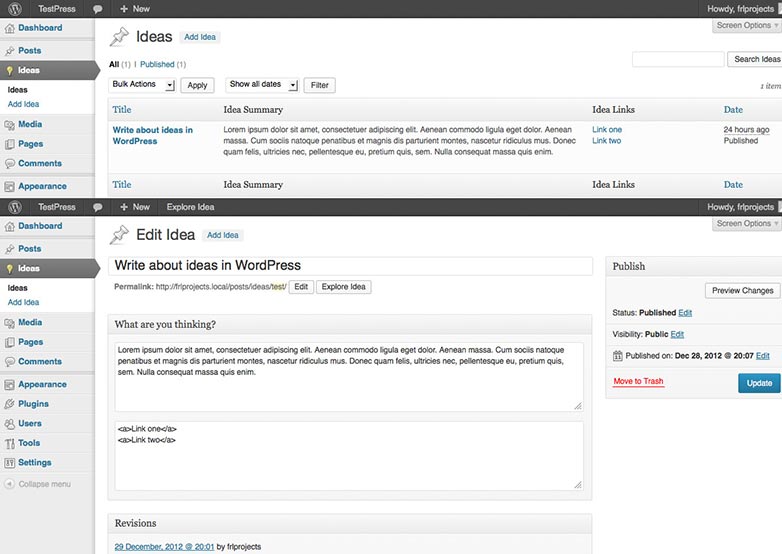Click the Search Ideas text field
The width and height of the screenshot is (782, 554).
point(678,59)
